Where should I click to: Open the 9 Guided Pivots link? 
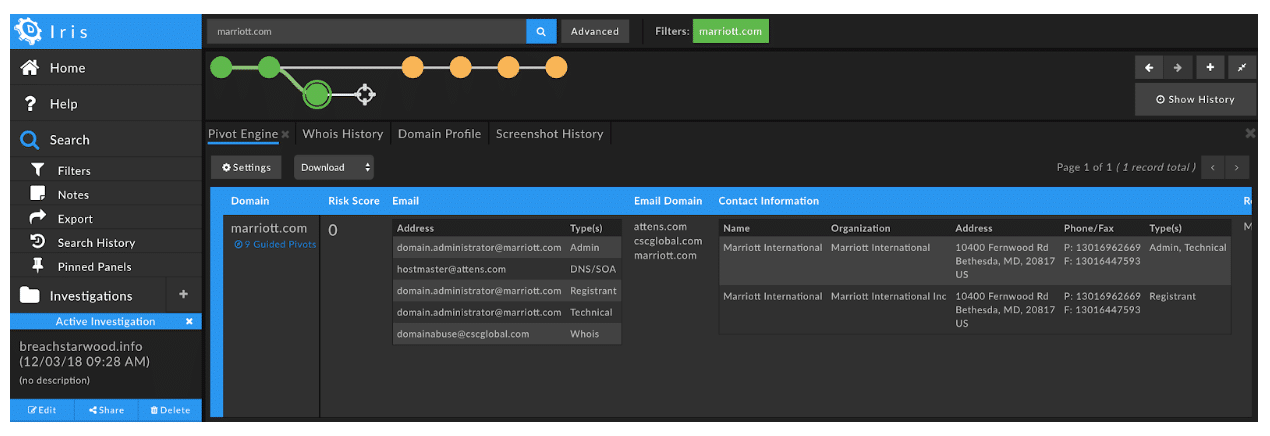point(275,244)
